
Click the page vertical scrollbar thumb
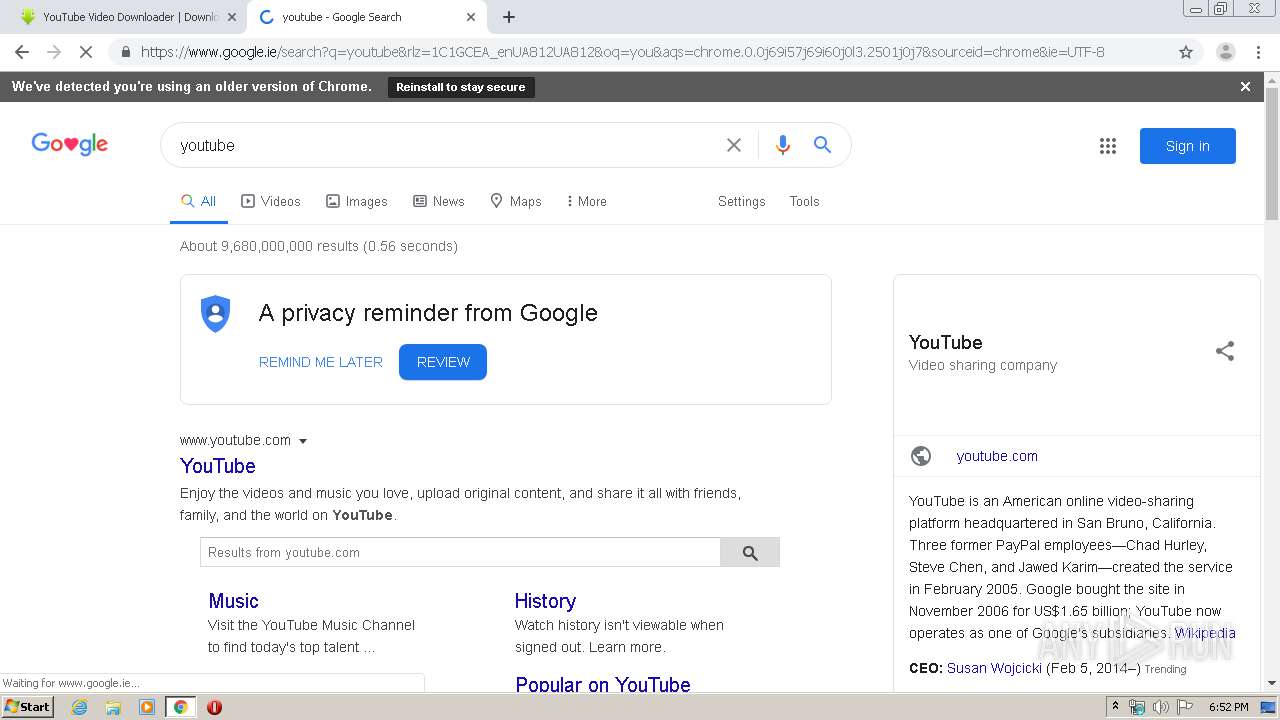pos(1272,155)
